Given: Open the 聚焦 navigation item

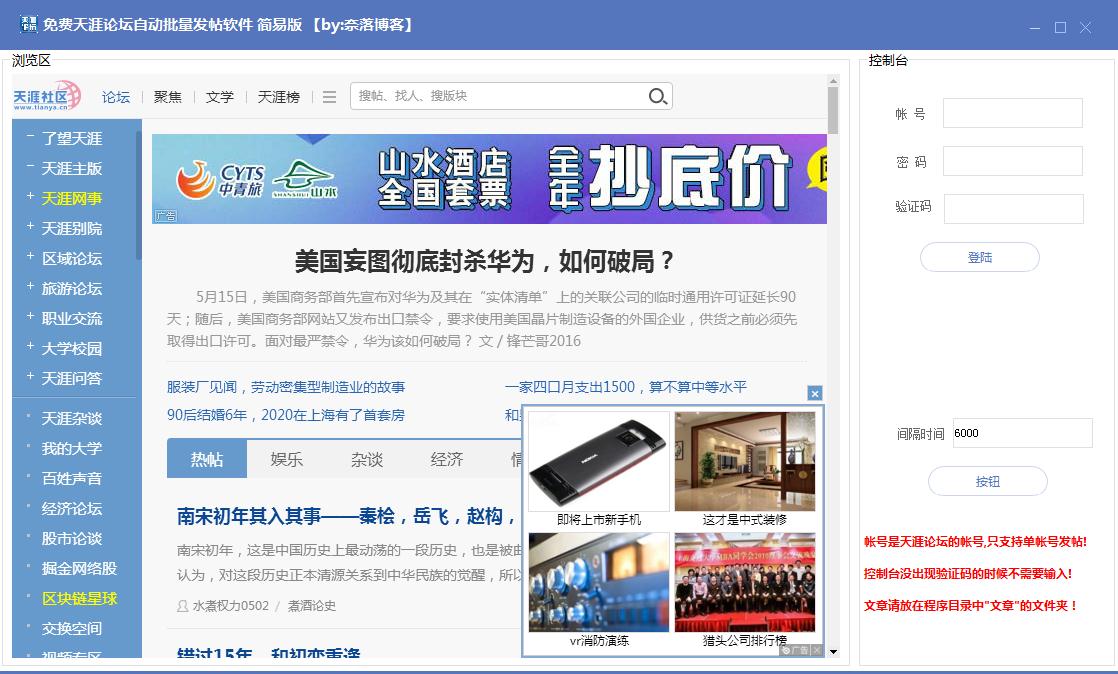Looking at the screenshot, I should (168, 97).
